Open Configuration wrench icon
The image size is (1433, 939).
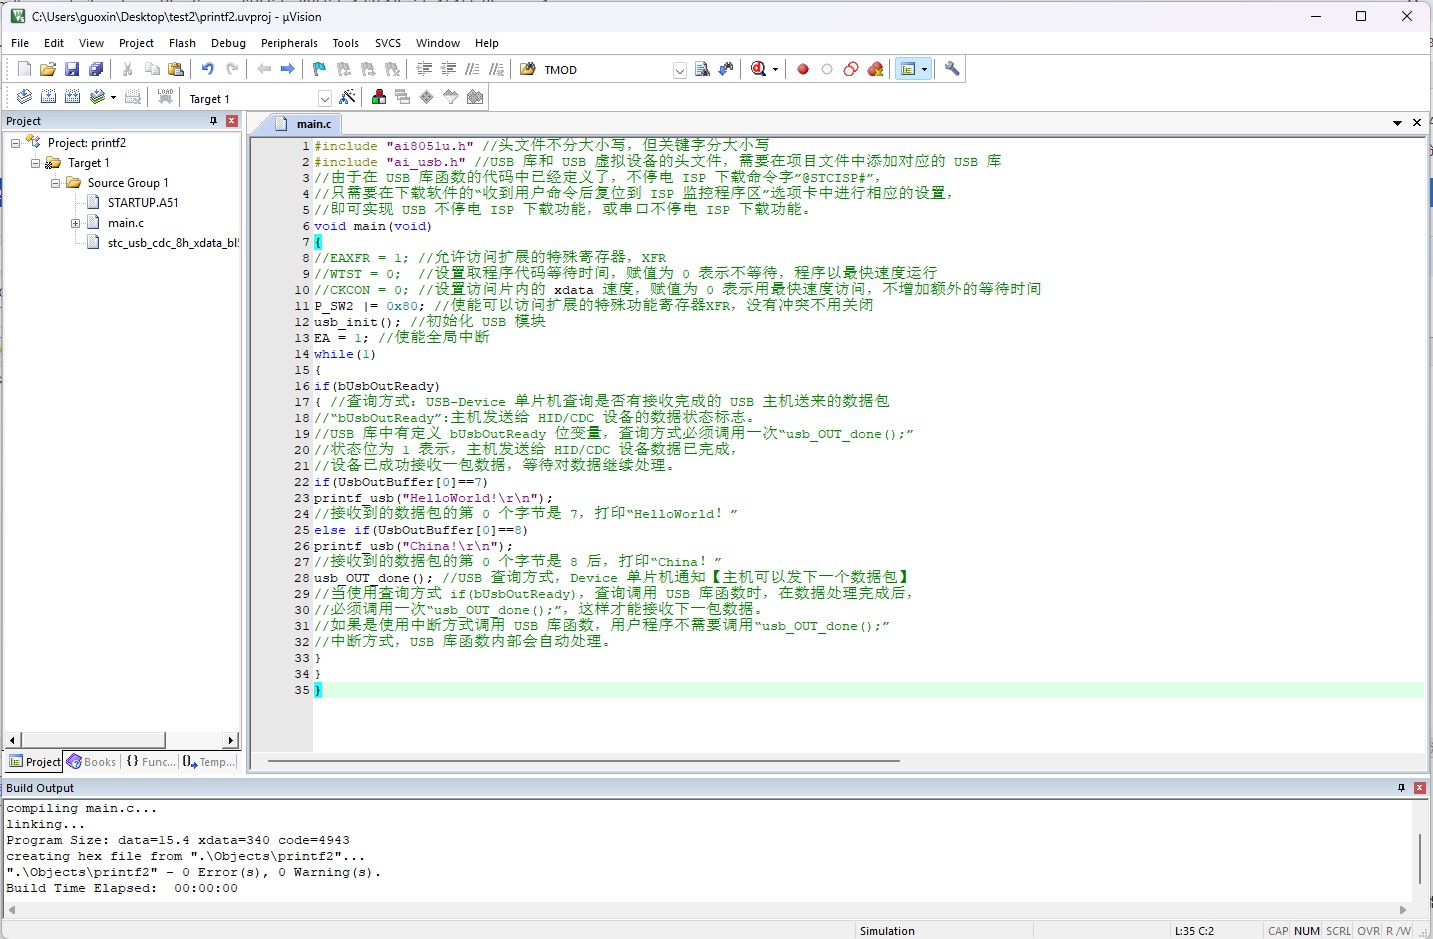click(952, 69)
